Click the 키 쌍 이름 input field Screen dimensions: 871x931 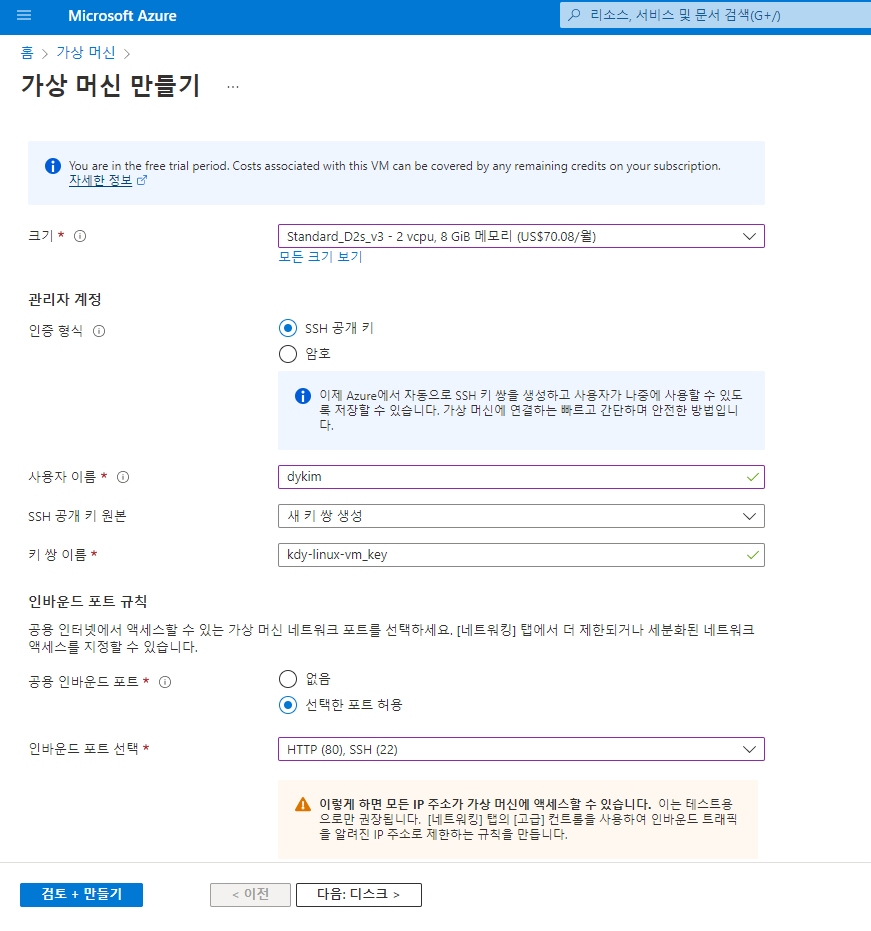[521, 555]
